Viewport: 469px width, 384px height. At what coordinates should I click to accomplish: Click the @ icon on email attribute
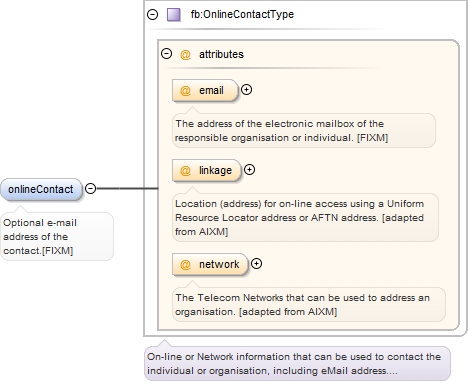coord(185,90)
